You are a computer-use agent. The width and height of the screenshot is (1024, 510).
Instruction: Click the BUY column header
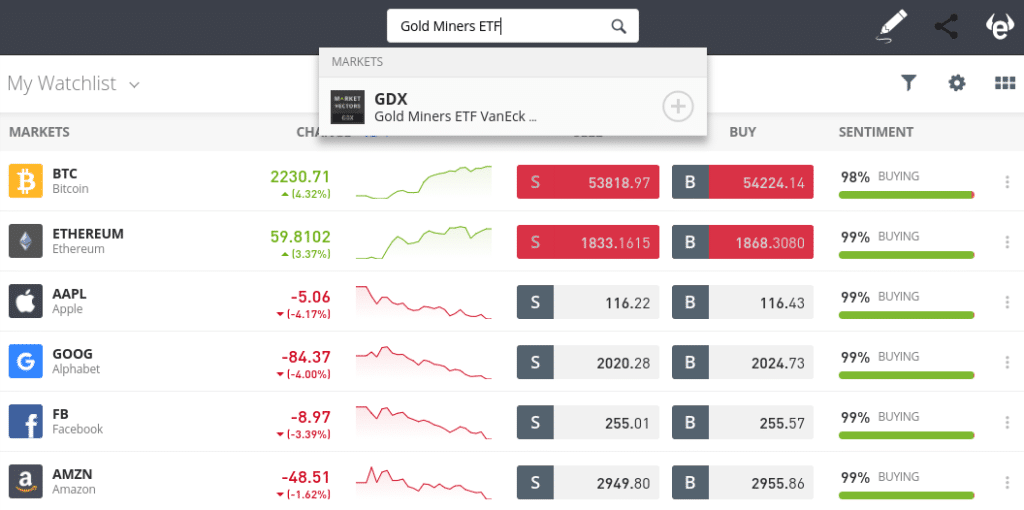point(743,132)
